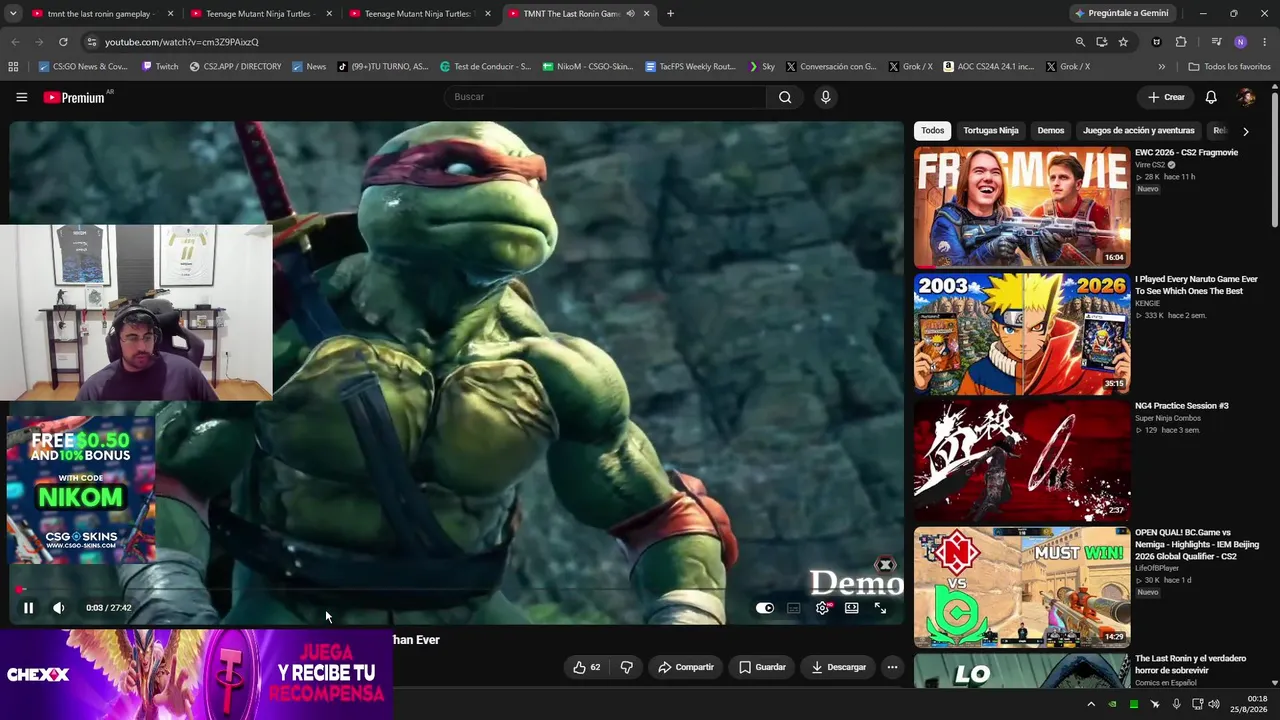Click the YouTube Buscar search field

[x=606, y=97]
